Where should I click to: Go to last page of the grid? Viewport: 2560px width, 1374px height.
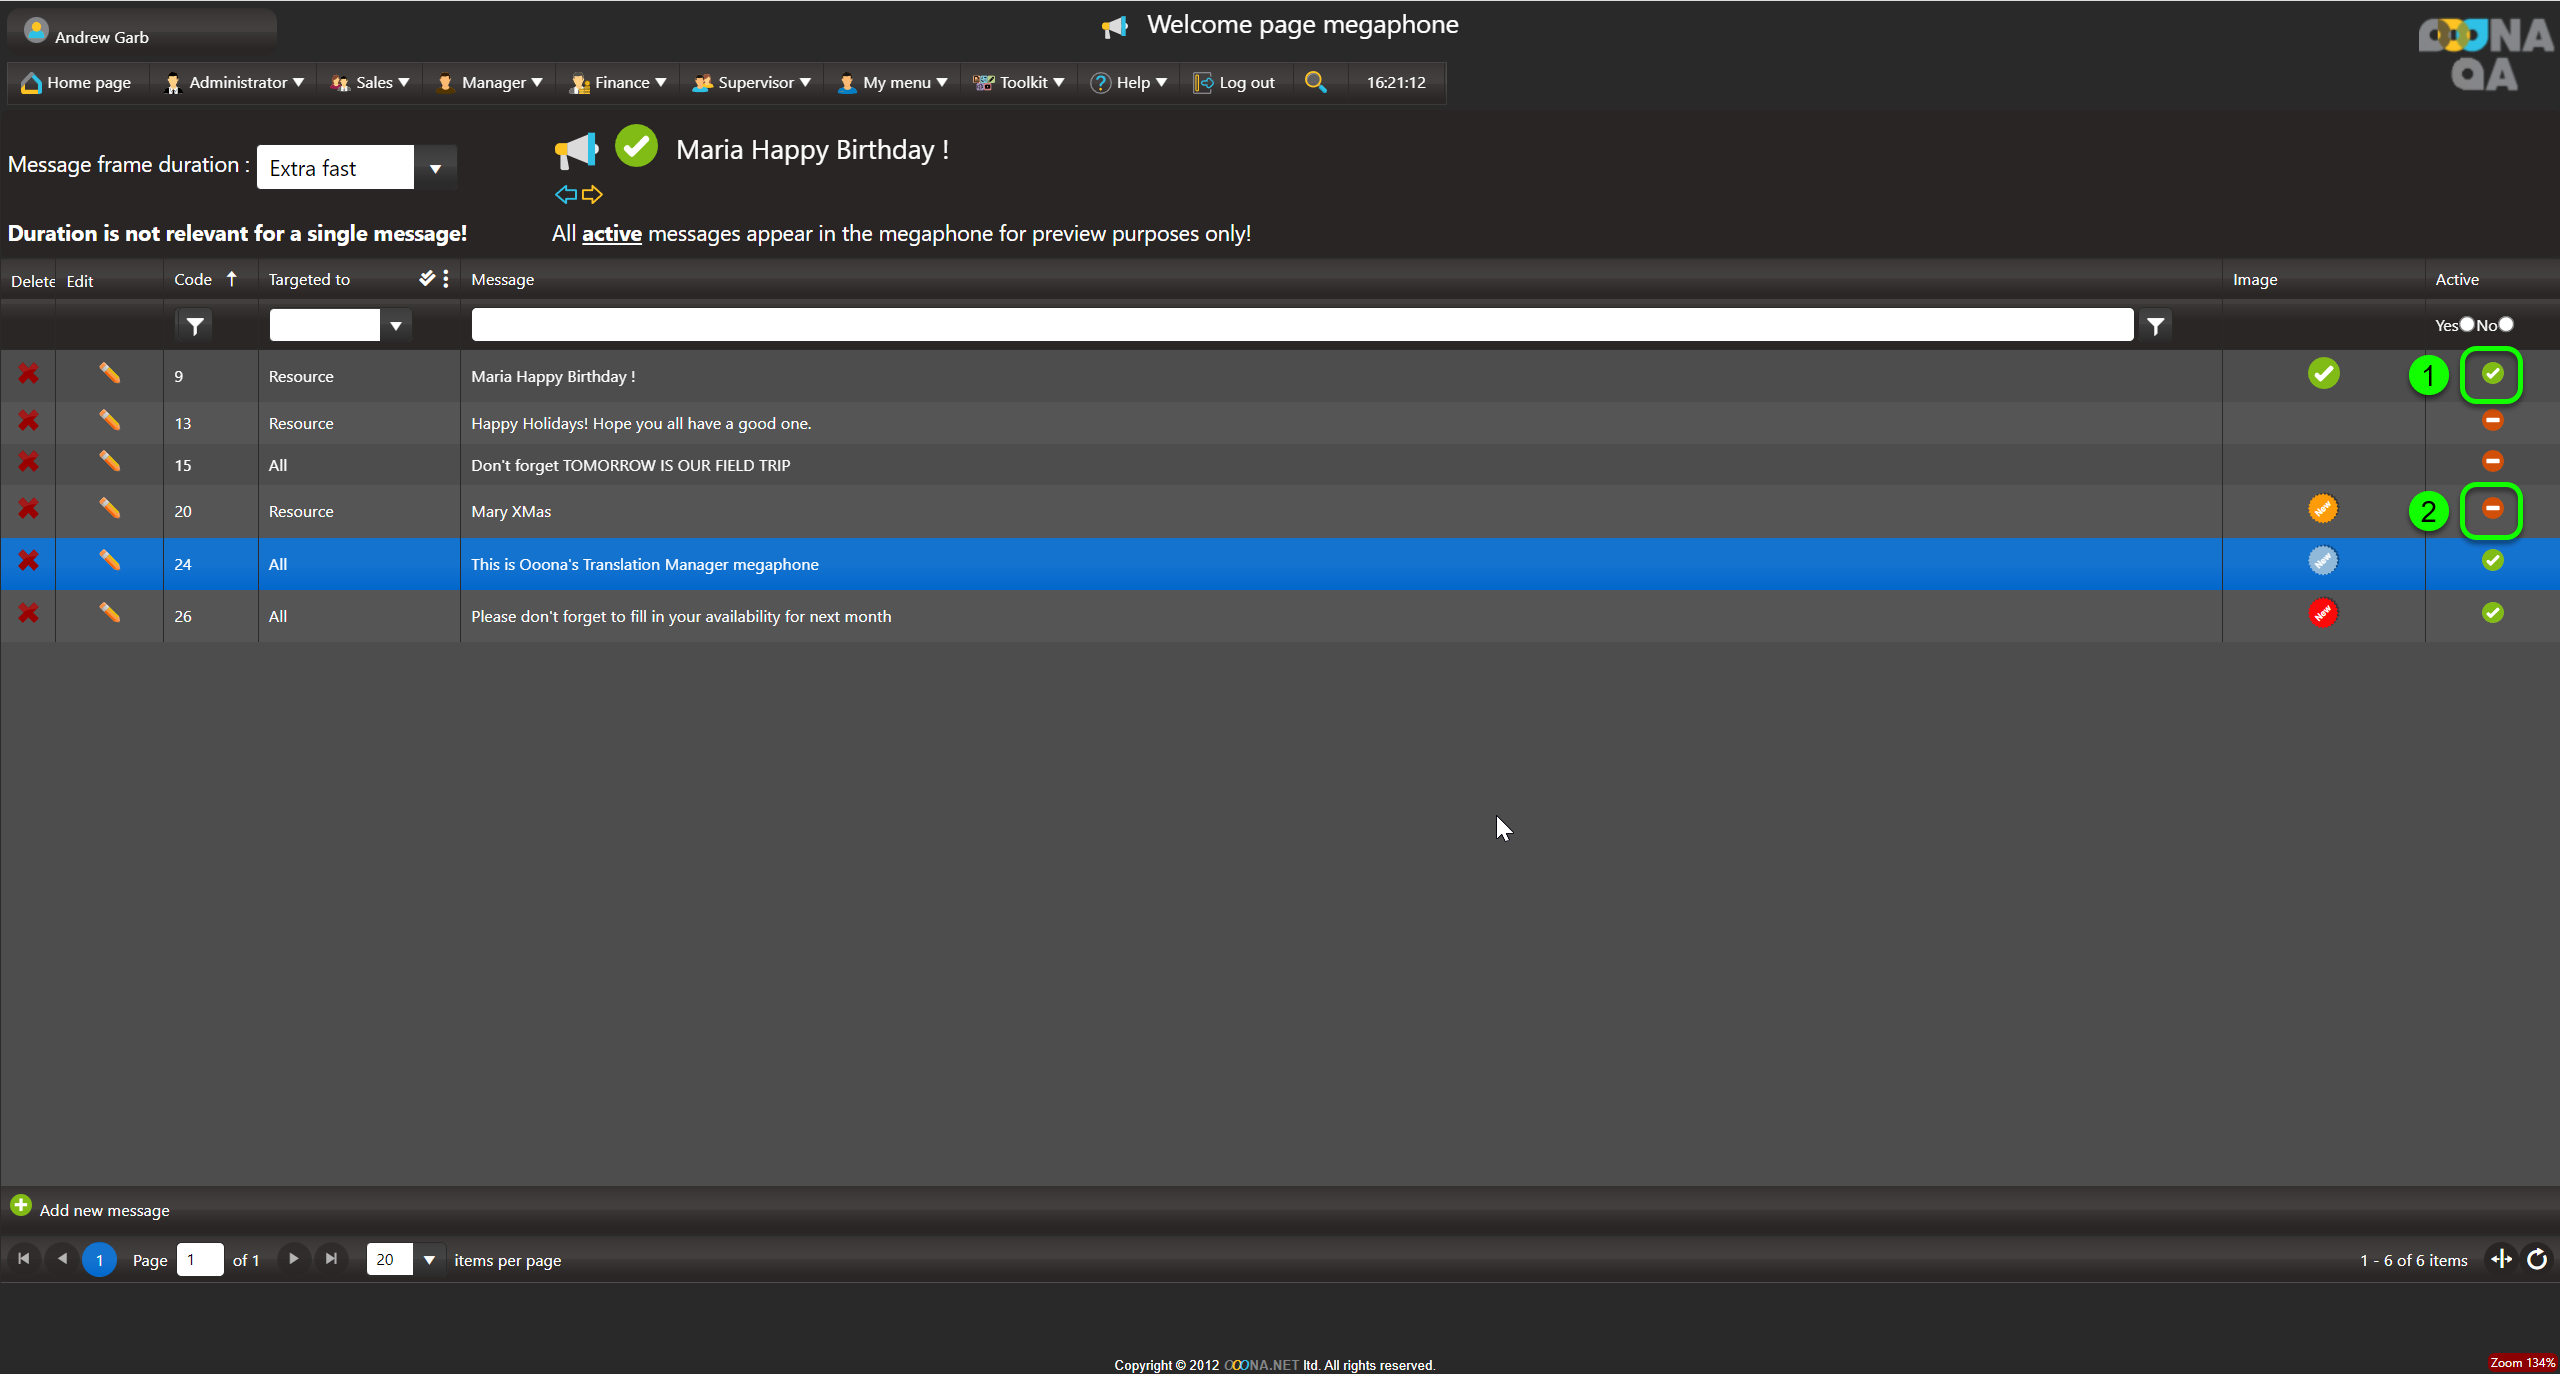[x=331, y=1259]
